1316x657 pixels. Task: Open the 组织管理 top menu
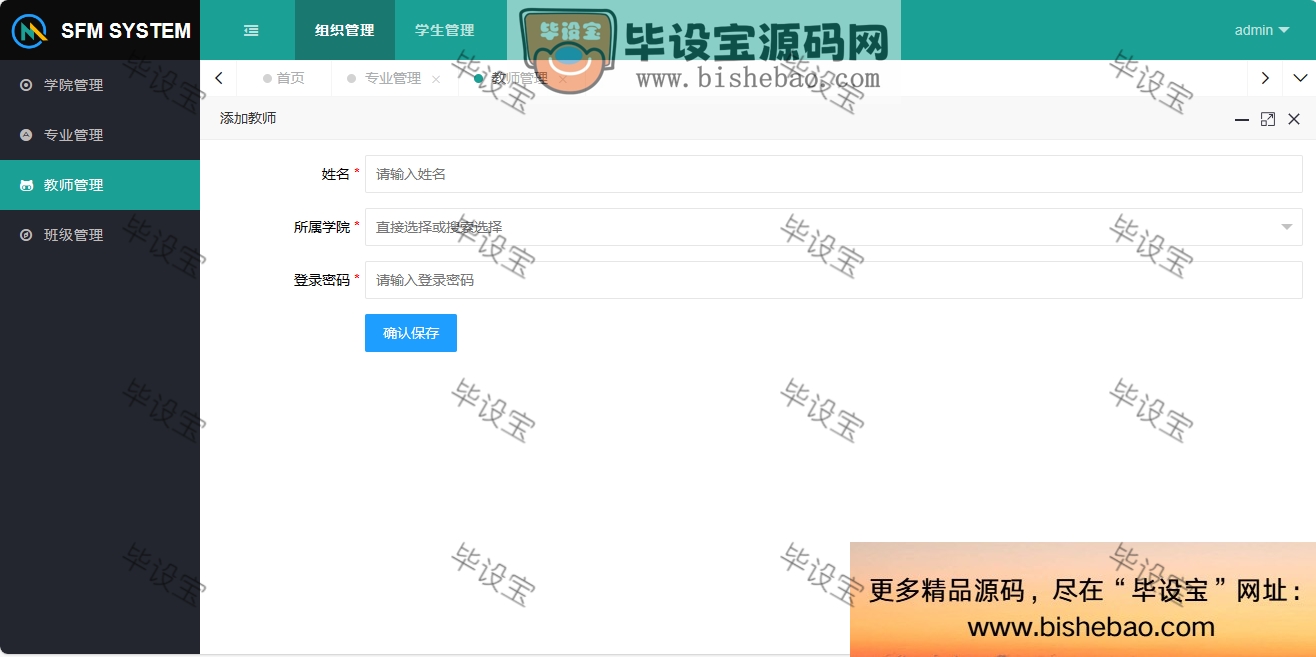pyautogui.click(x=345, y=30)
